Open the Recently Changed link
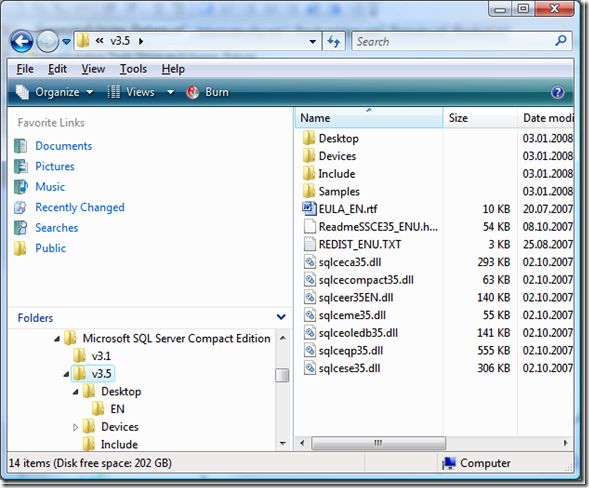The width and height of the screenshot is (589, 488). tap(80, 207)
